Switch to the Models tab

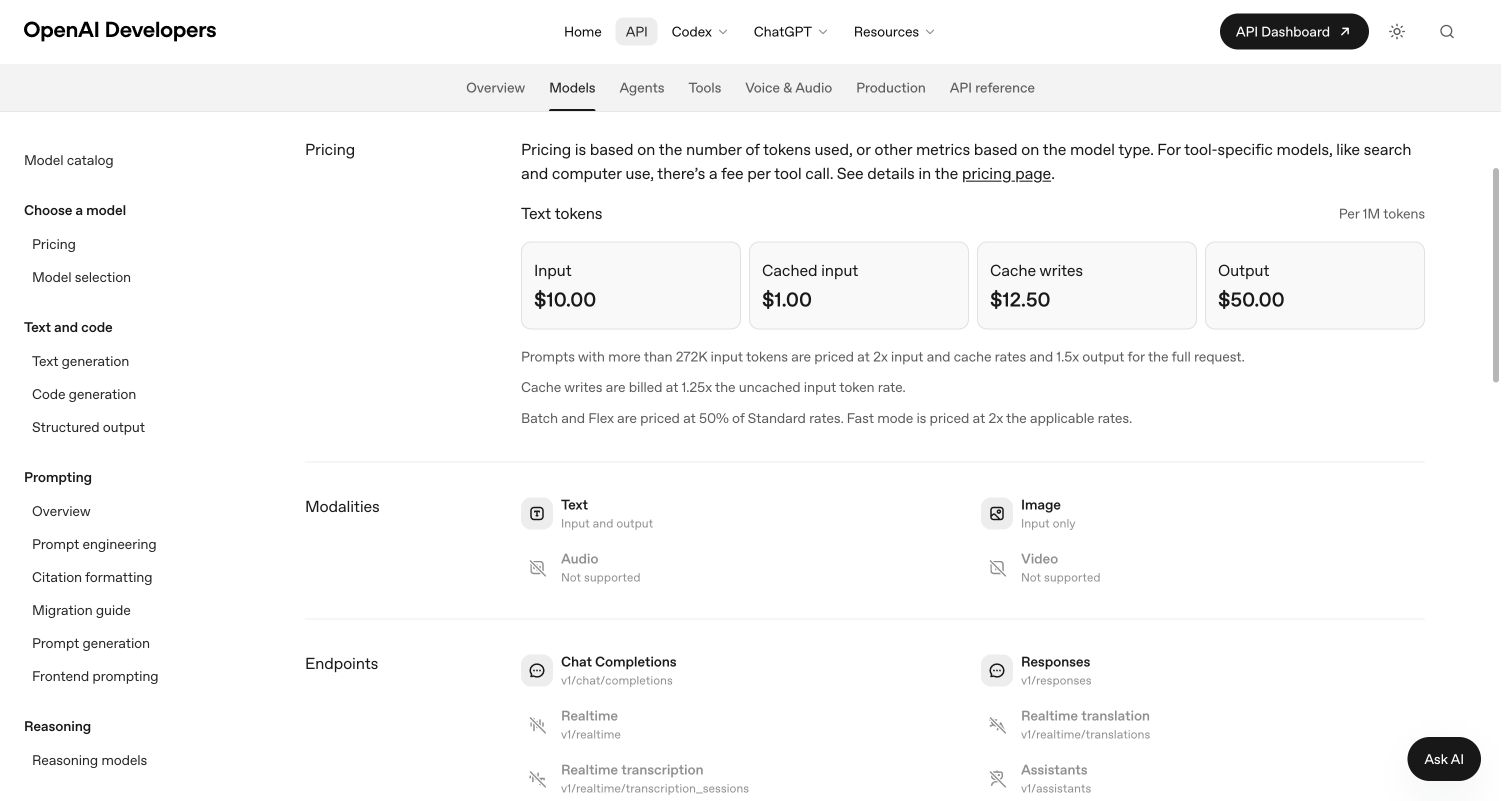click(572, 88)
